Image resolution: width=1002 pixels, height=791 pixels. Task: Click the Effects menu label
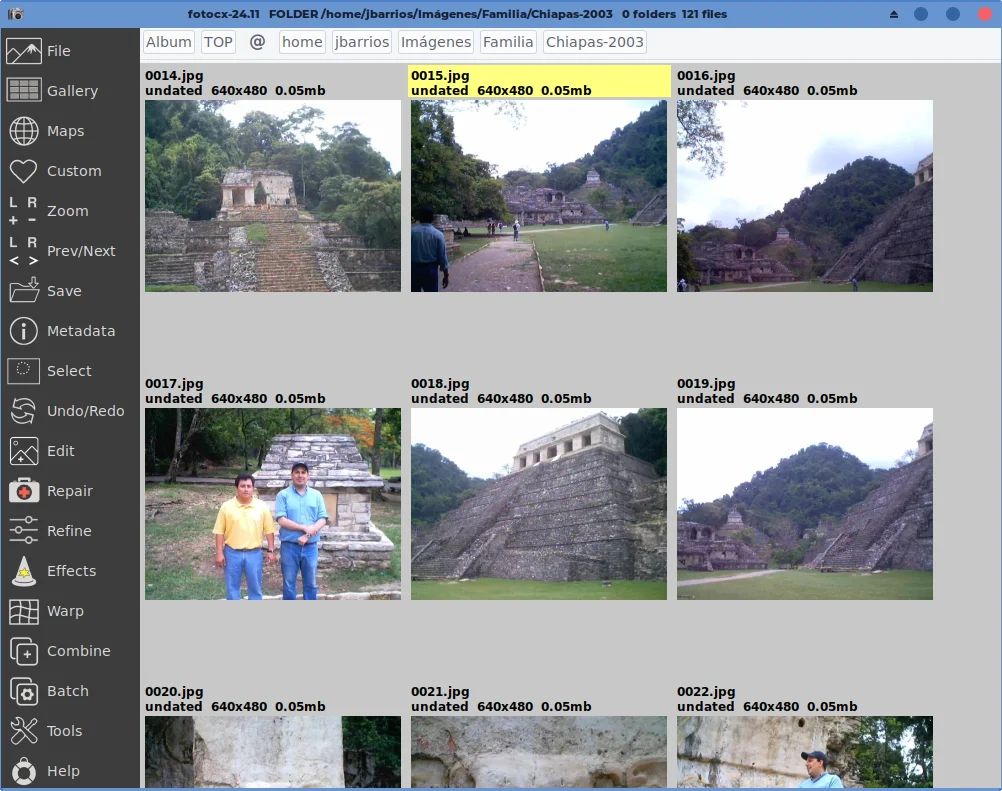pyautogui.click(x=72, y=571)
